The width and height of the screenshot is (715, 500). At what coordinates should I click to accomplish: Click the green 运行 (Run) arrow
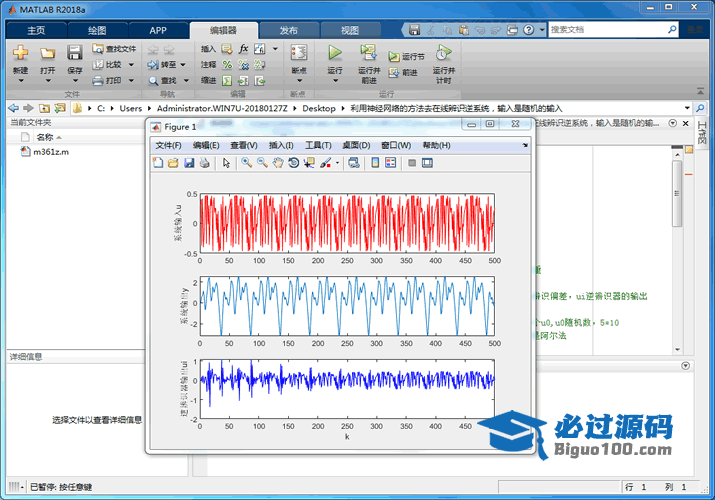pyautogui.click(x=335, y=53)
